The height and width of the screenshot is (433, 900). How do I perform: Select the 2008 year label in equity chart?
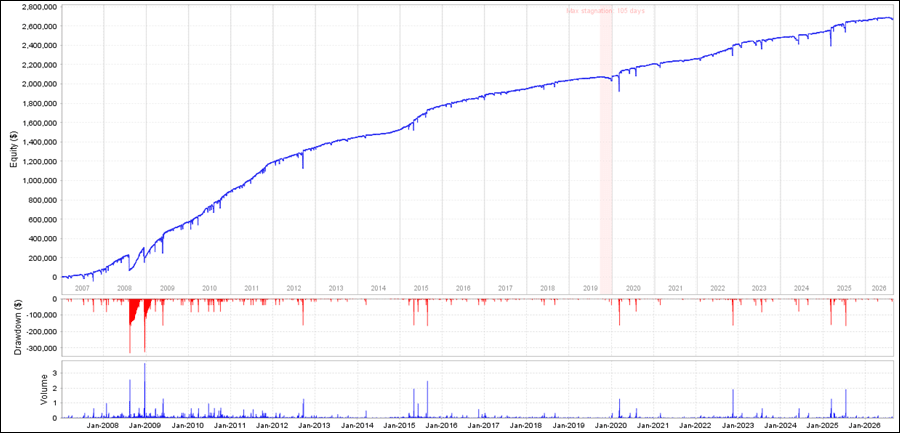click(125, 288)
